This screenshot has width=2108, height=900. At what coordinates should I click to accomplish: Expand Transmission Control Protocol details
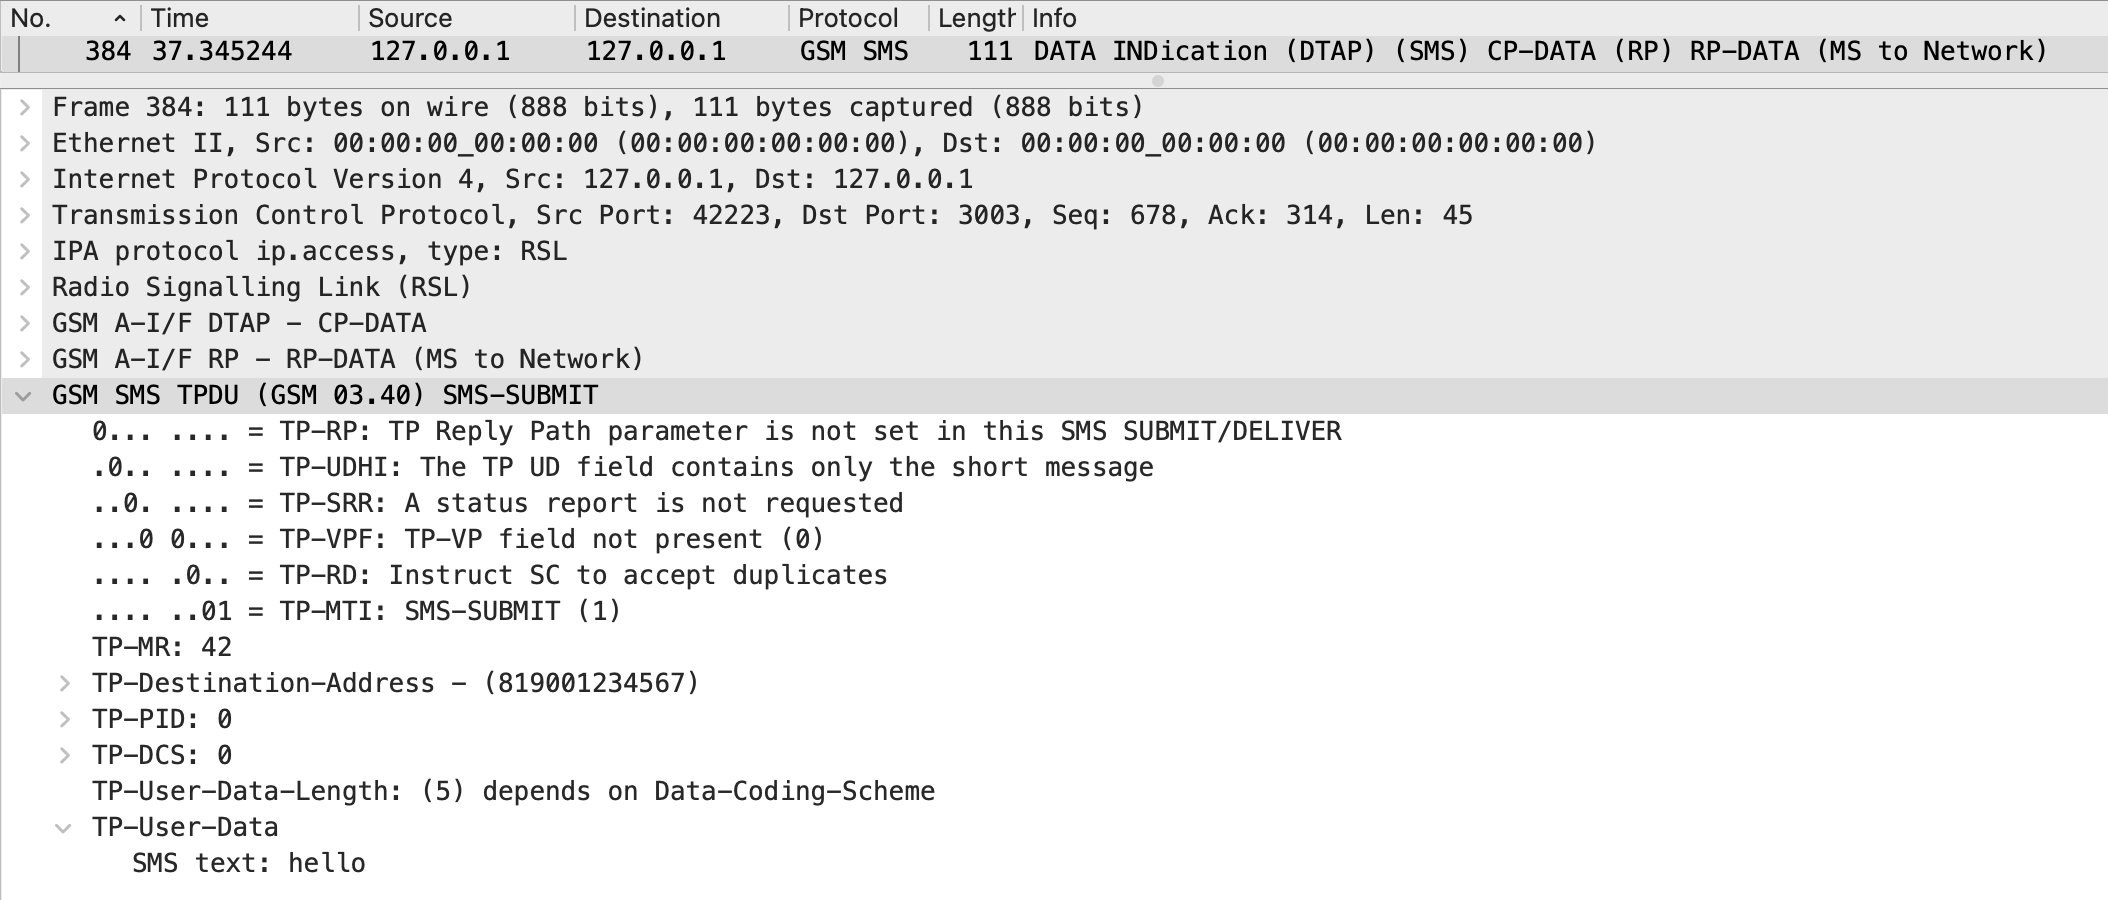pos(25,215)
